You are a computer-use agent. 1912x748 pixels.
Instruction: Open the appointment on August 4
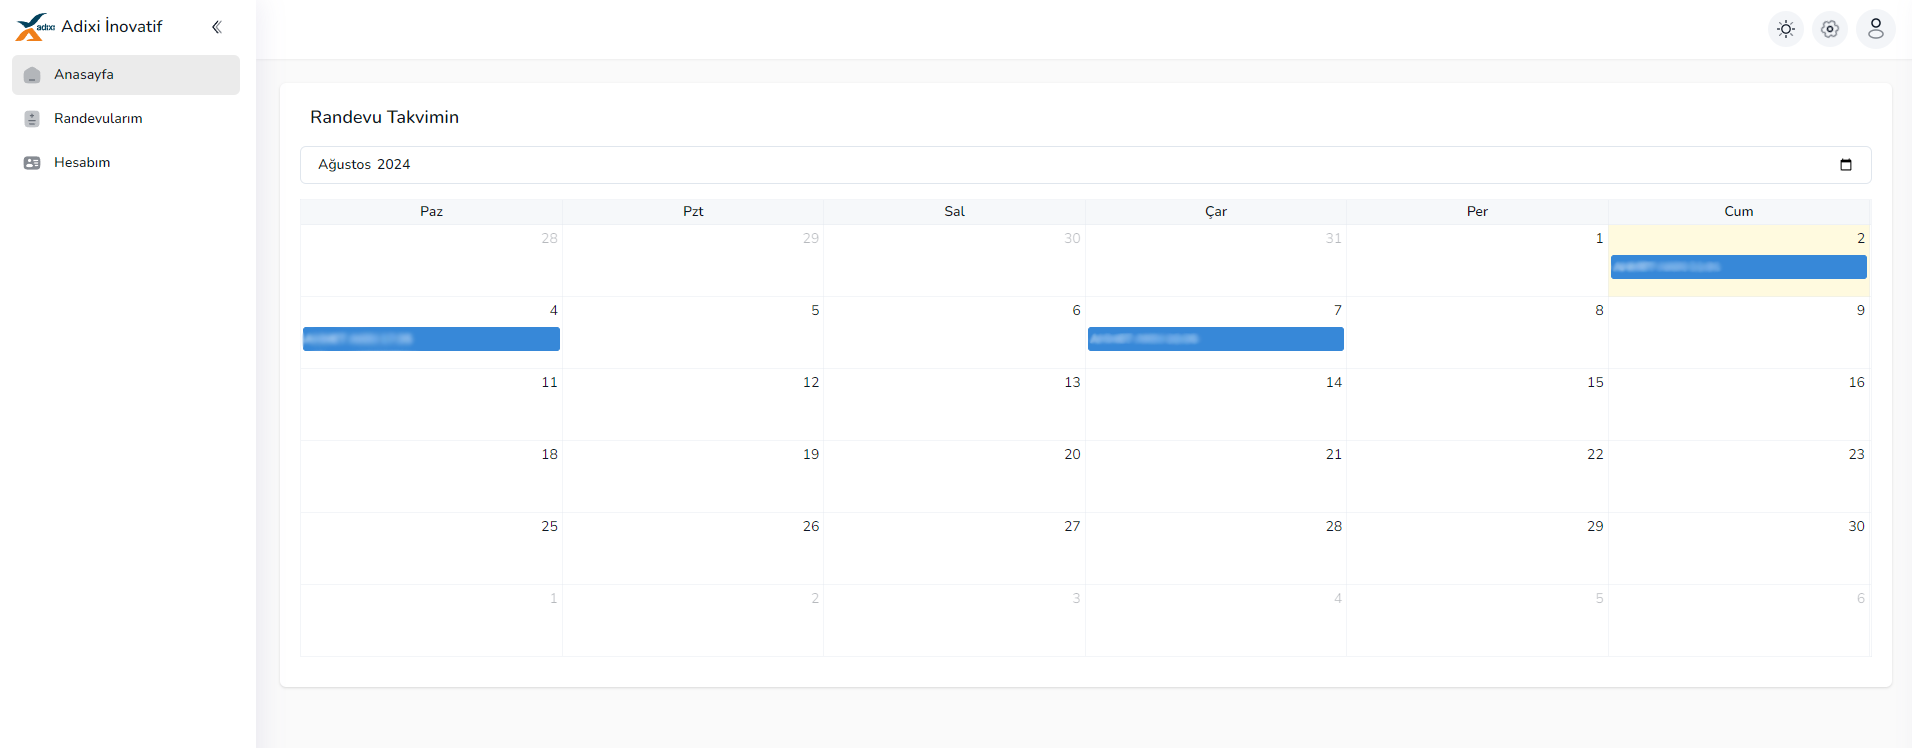tap(431, 339)
